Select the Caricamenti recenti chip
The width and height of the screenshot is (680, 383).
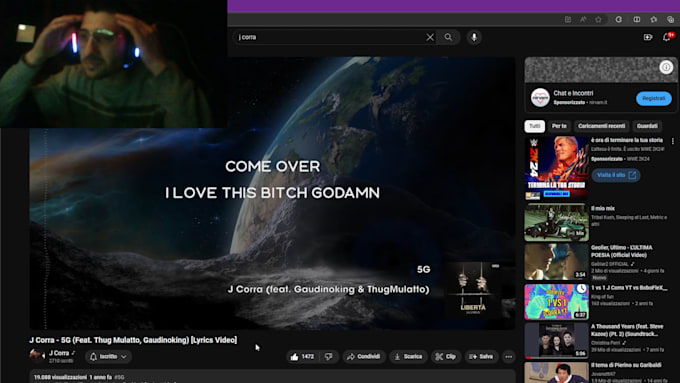(601, 126)
